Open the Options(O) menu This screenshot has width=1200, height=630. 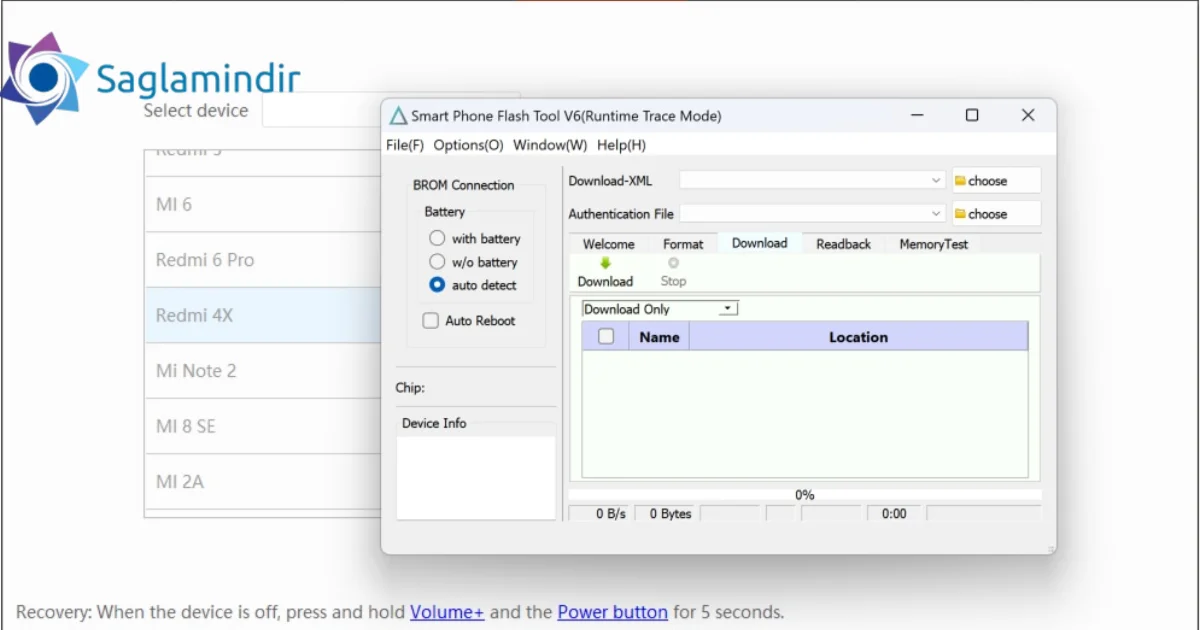coord(468,145)
